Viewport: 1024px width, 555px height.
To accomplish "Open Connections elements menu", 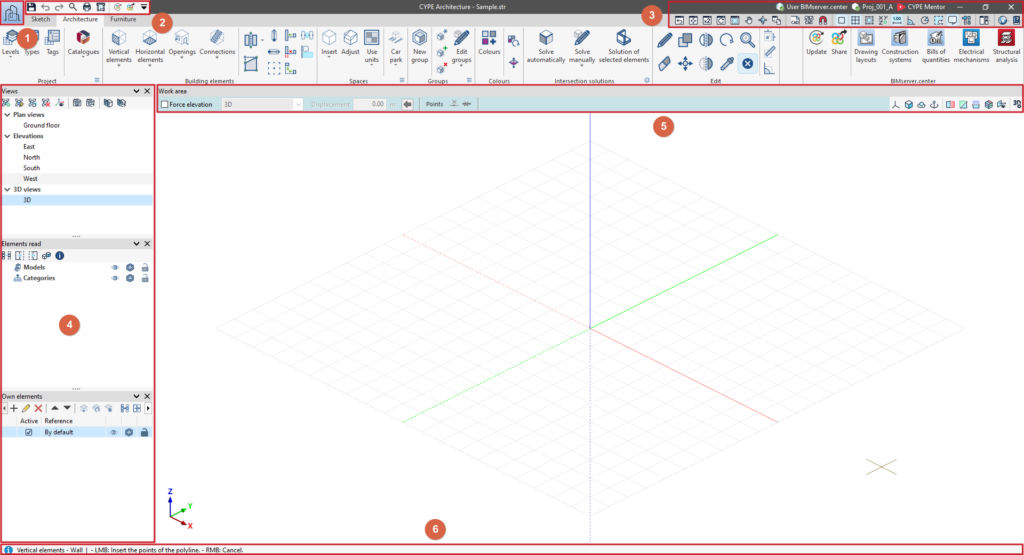I will (x=217, y=44).
